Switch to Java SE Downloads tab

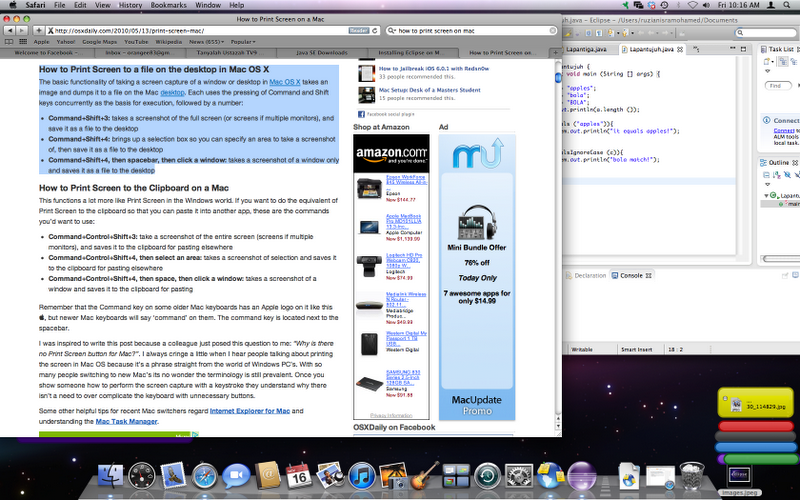point(322,53)
